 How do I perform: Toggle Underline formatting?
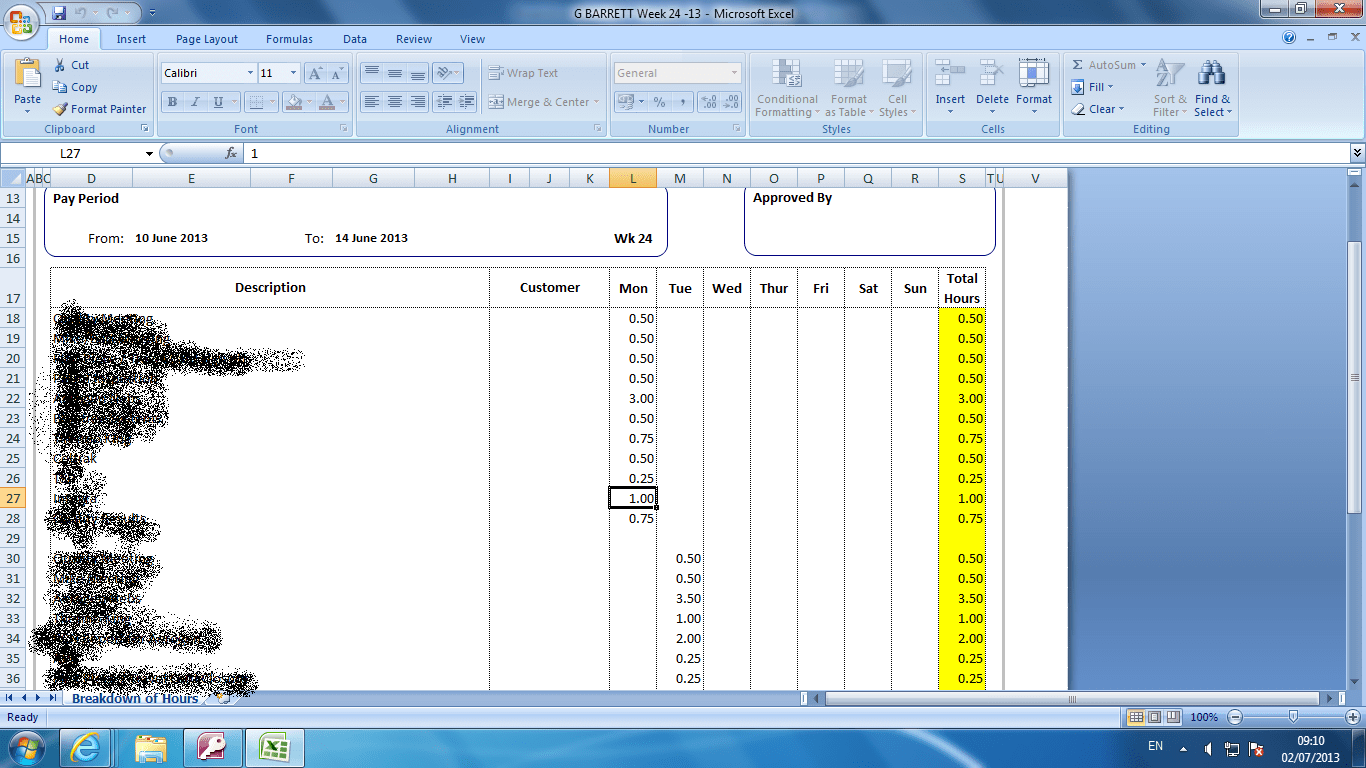coord(218,102)
